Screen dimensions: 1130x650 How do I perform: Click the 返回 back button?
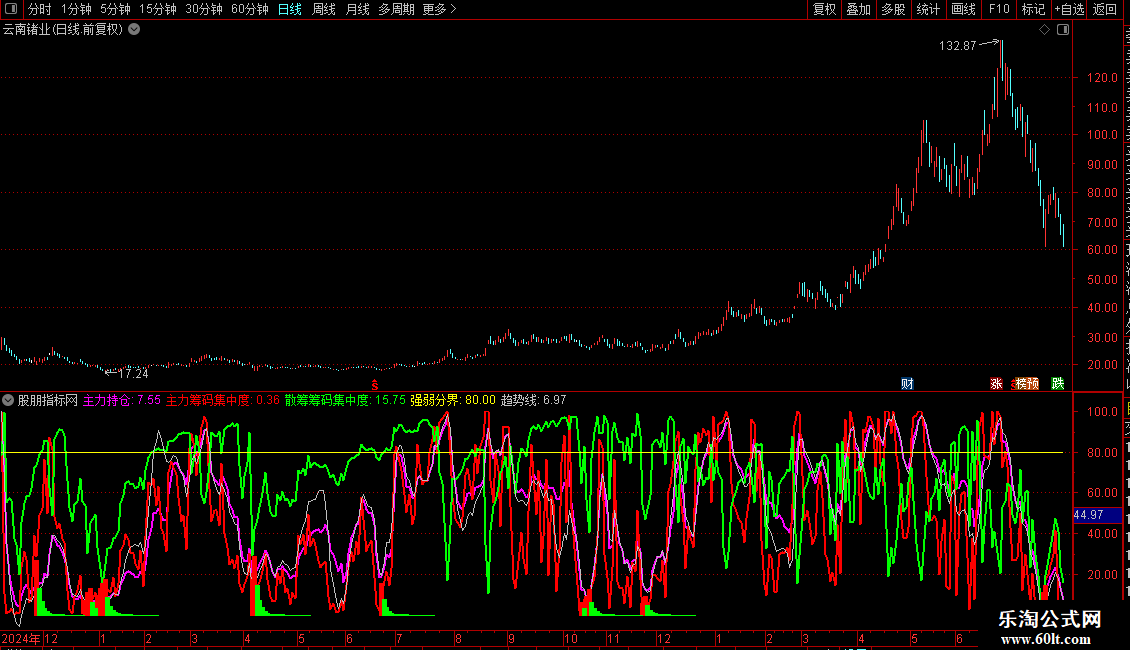coord(1104,9)
